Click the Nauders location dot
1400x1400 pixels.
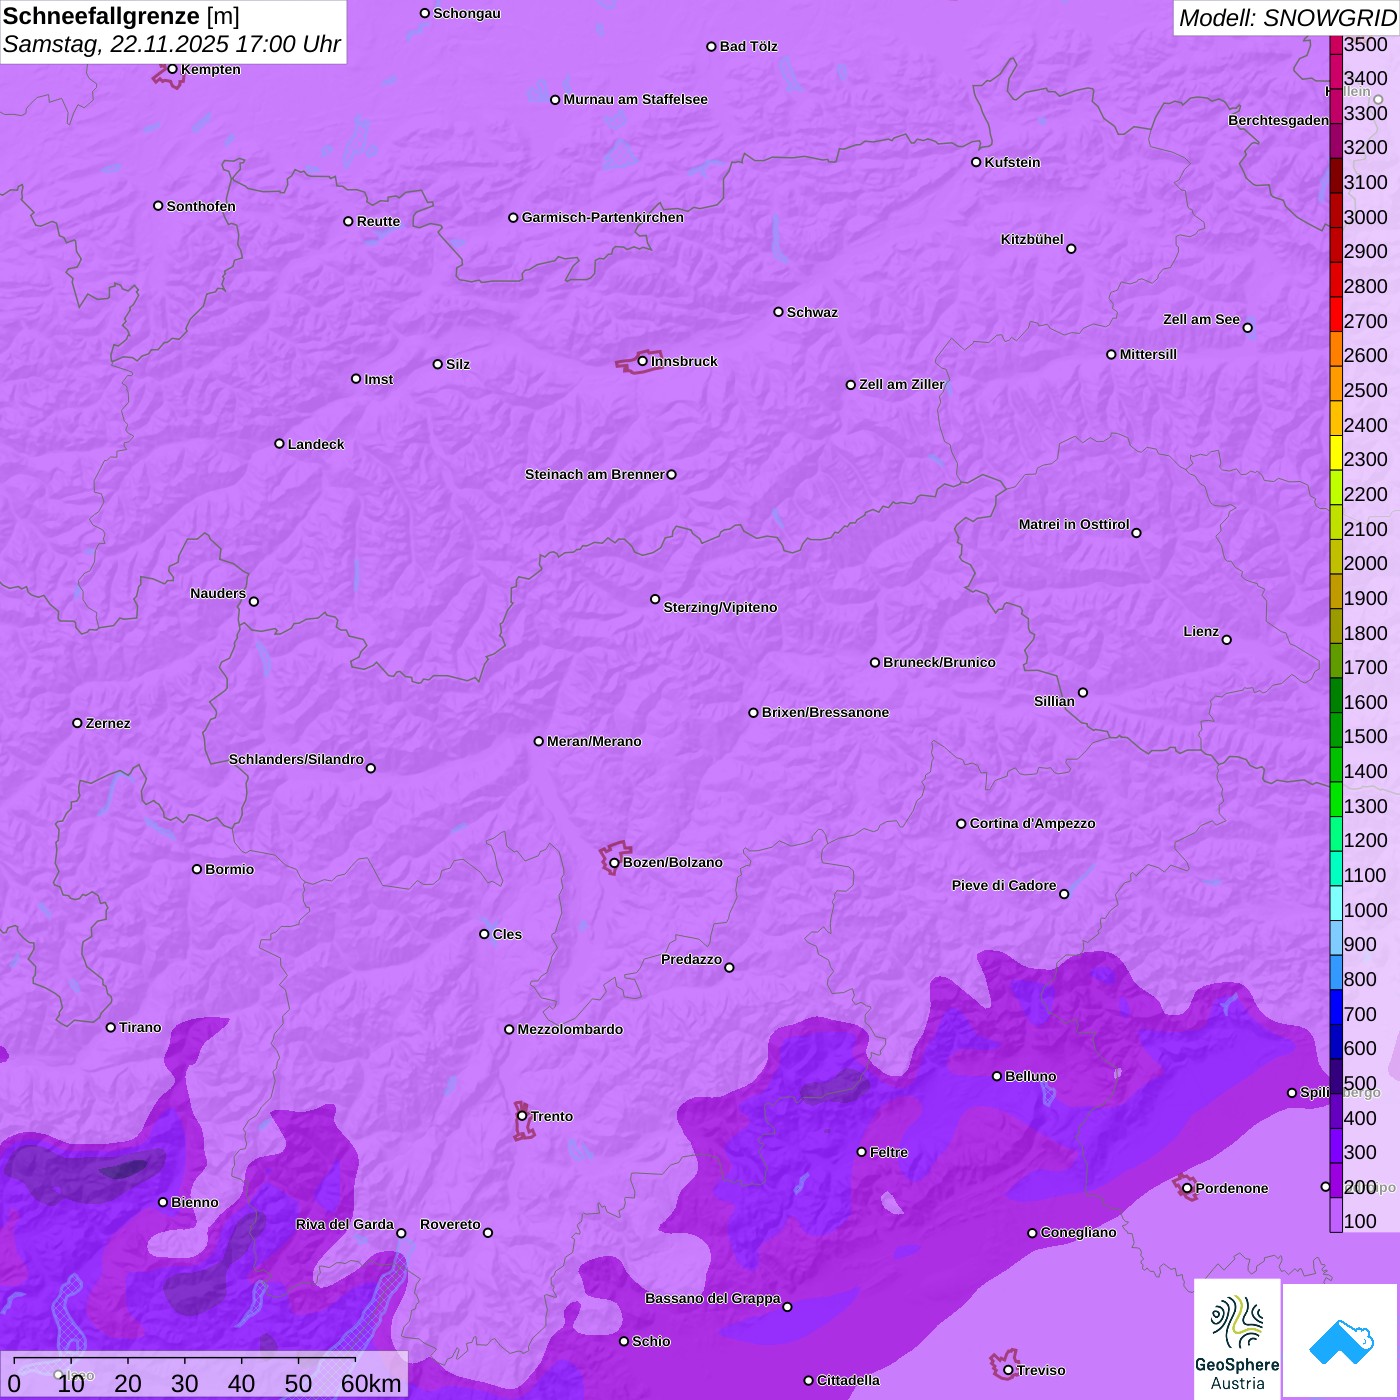[254, 601]
